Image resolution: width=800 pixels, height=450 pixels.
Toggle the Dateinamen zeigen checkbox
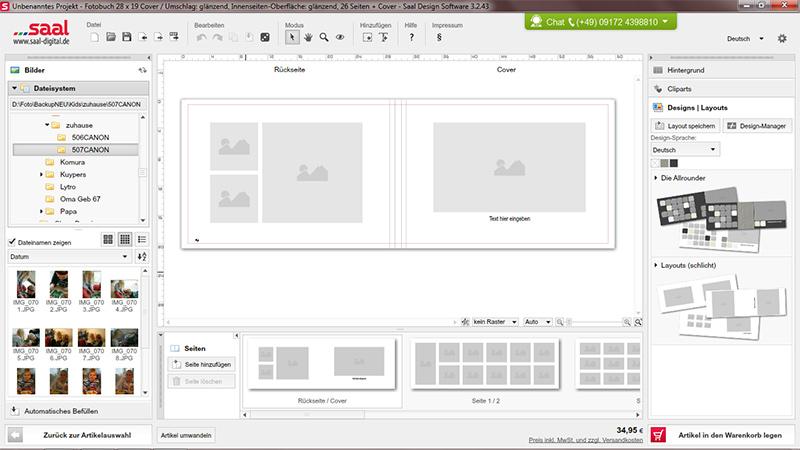[x=12, y=241]
